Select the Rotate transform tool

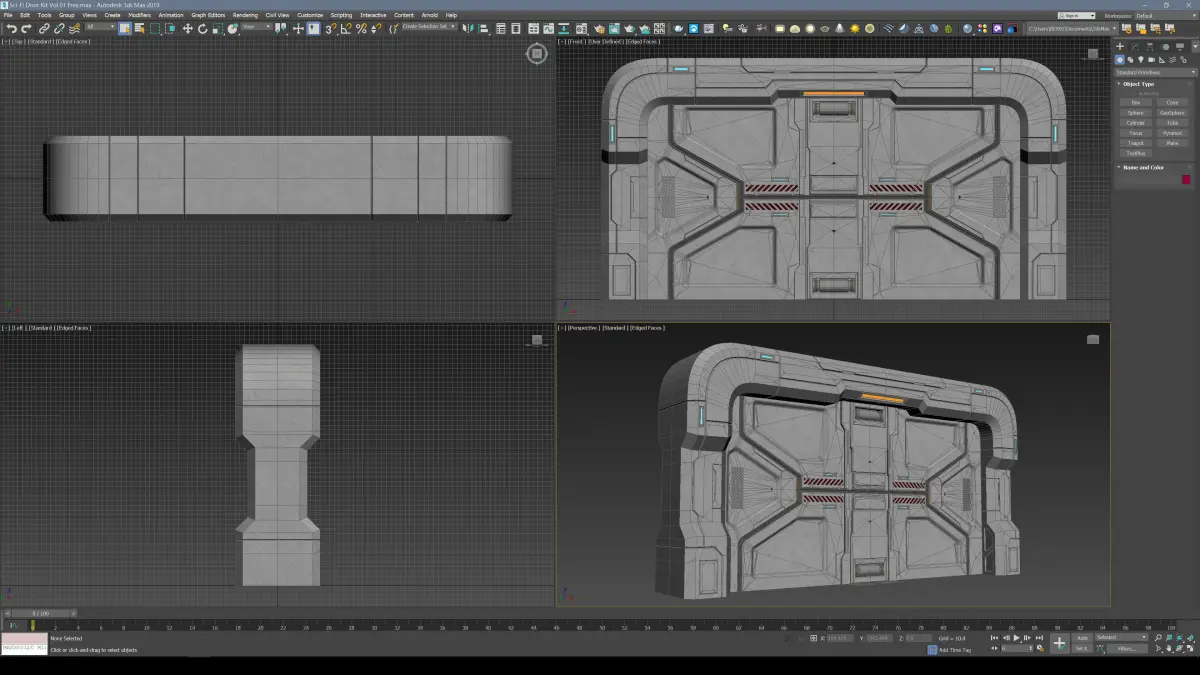[x=202, y=29]
